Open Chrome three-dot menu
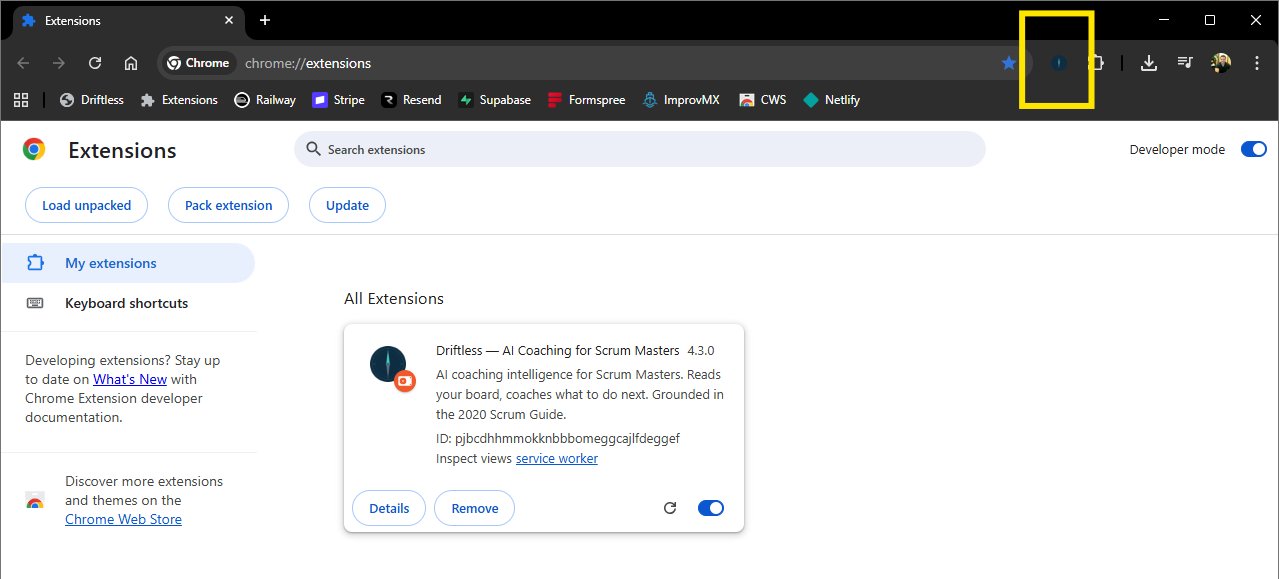The height and width of the screenshot is (579, 1279). click(1256, 63)
